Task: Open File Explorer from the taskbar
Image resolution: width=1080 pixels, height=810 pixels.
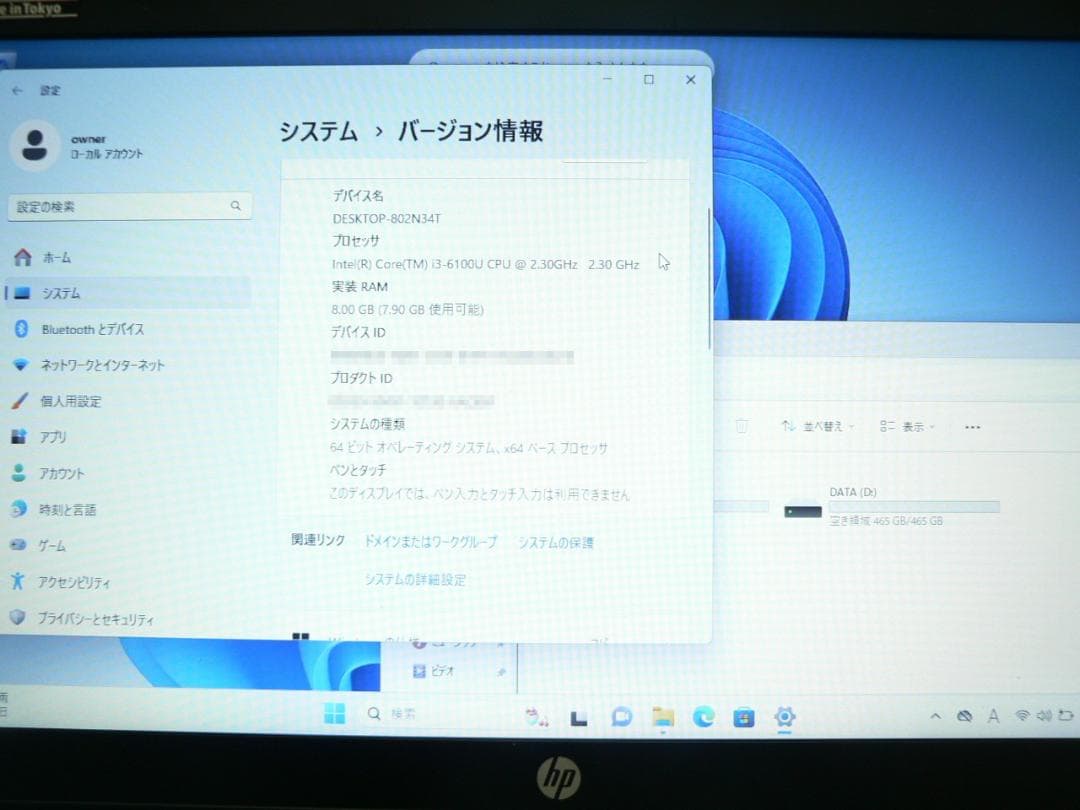Action: (663, 717)
